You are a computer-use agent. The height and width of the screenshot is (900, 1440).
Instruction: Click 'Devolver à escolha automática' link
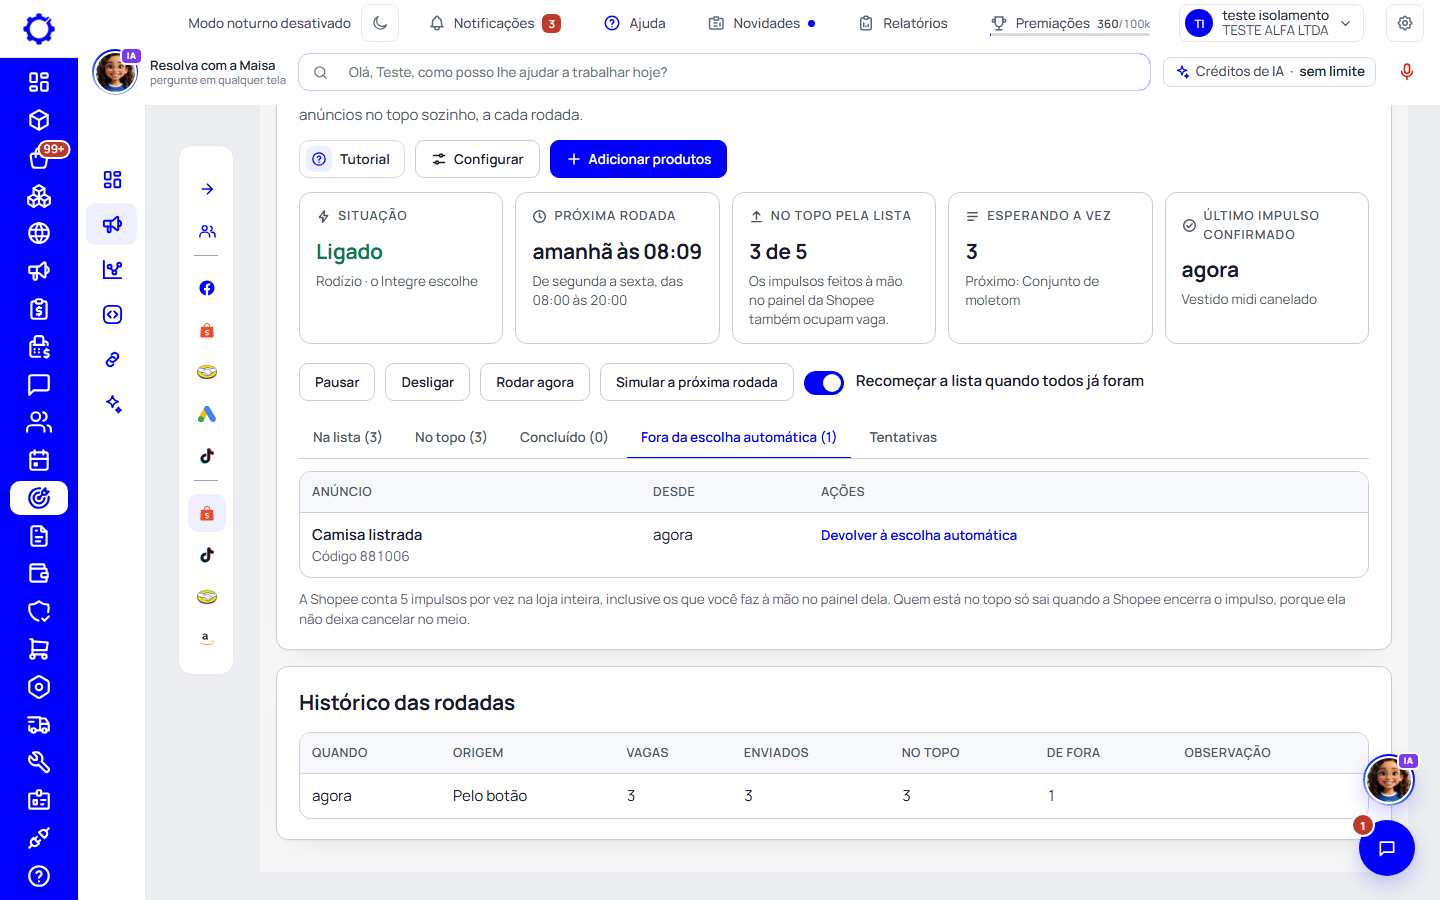pyautogui.click(x=919, y=535)
